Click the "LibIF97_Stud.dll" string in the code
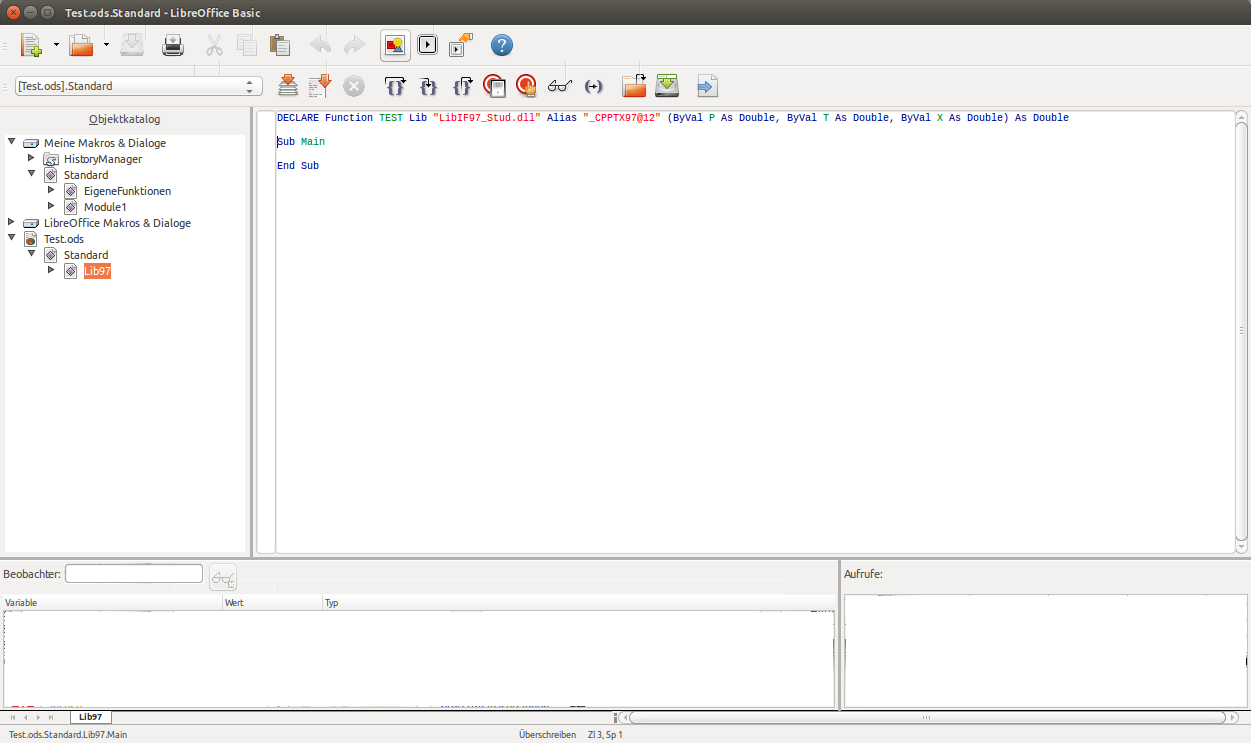1251x743 pixels. pyautogui.click(x=487, y=118)
